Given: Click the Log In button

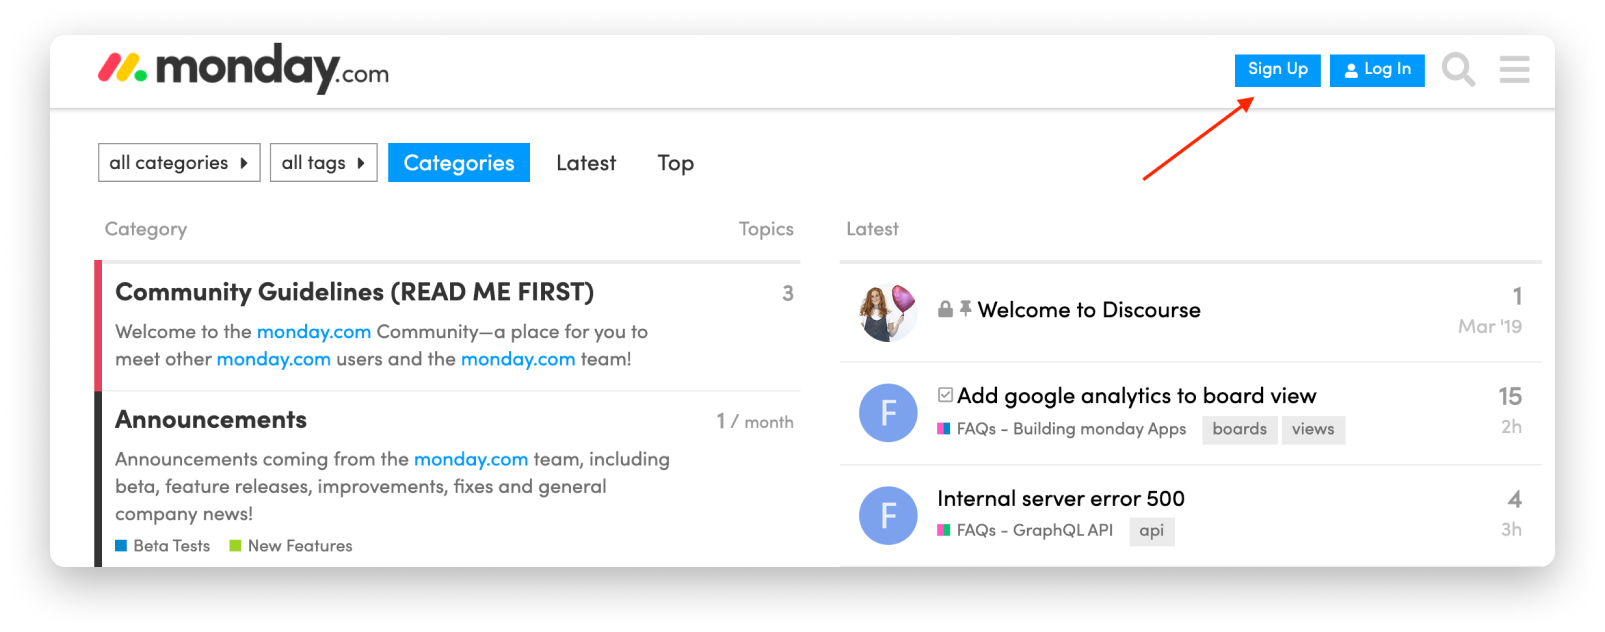Looking at the screenshot, I should 1377,70.
